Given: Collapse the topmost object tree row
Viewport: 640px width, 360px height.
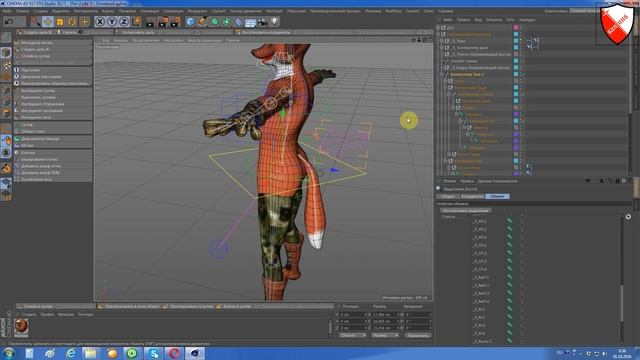Looking at the screenshot, I should (438, 27).
